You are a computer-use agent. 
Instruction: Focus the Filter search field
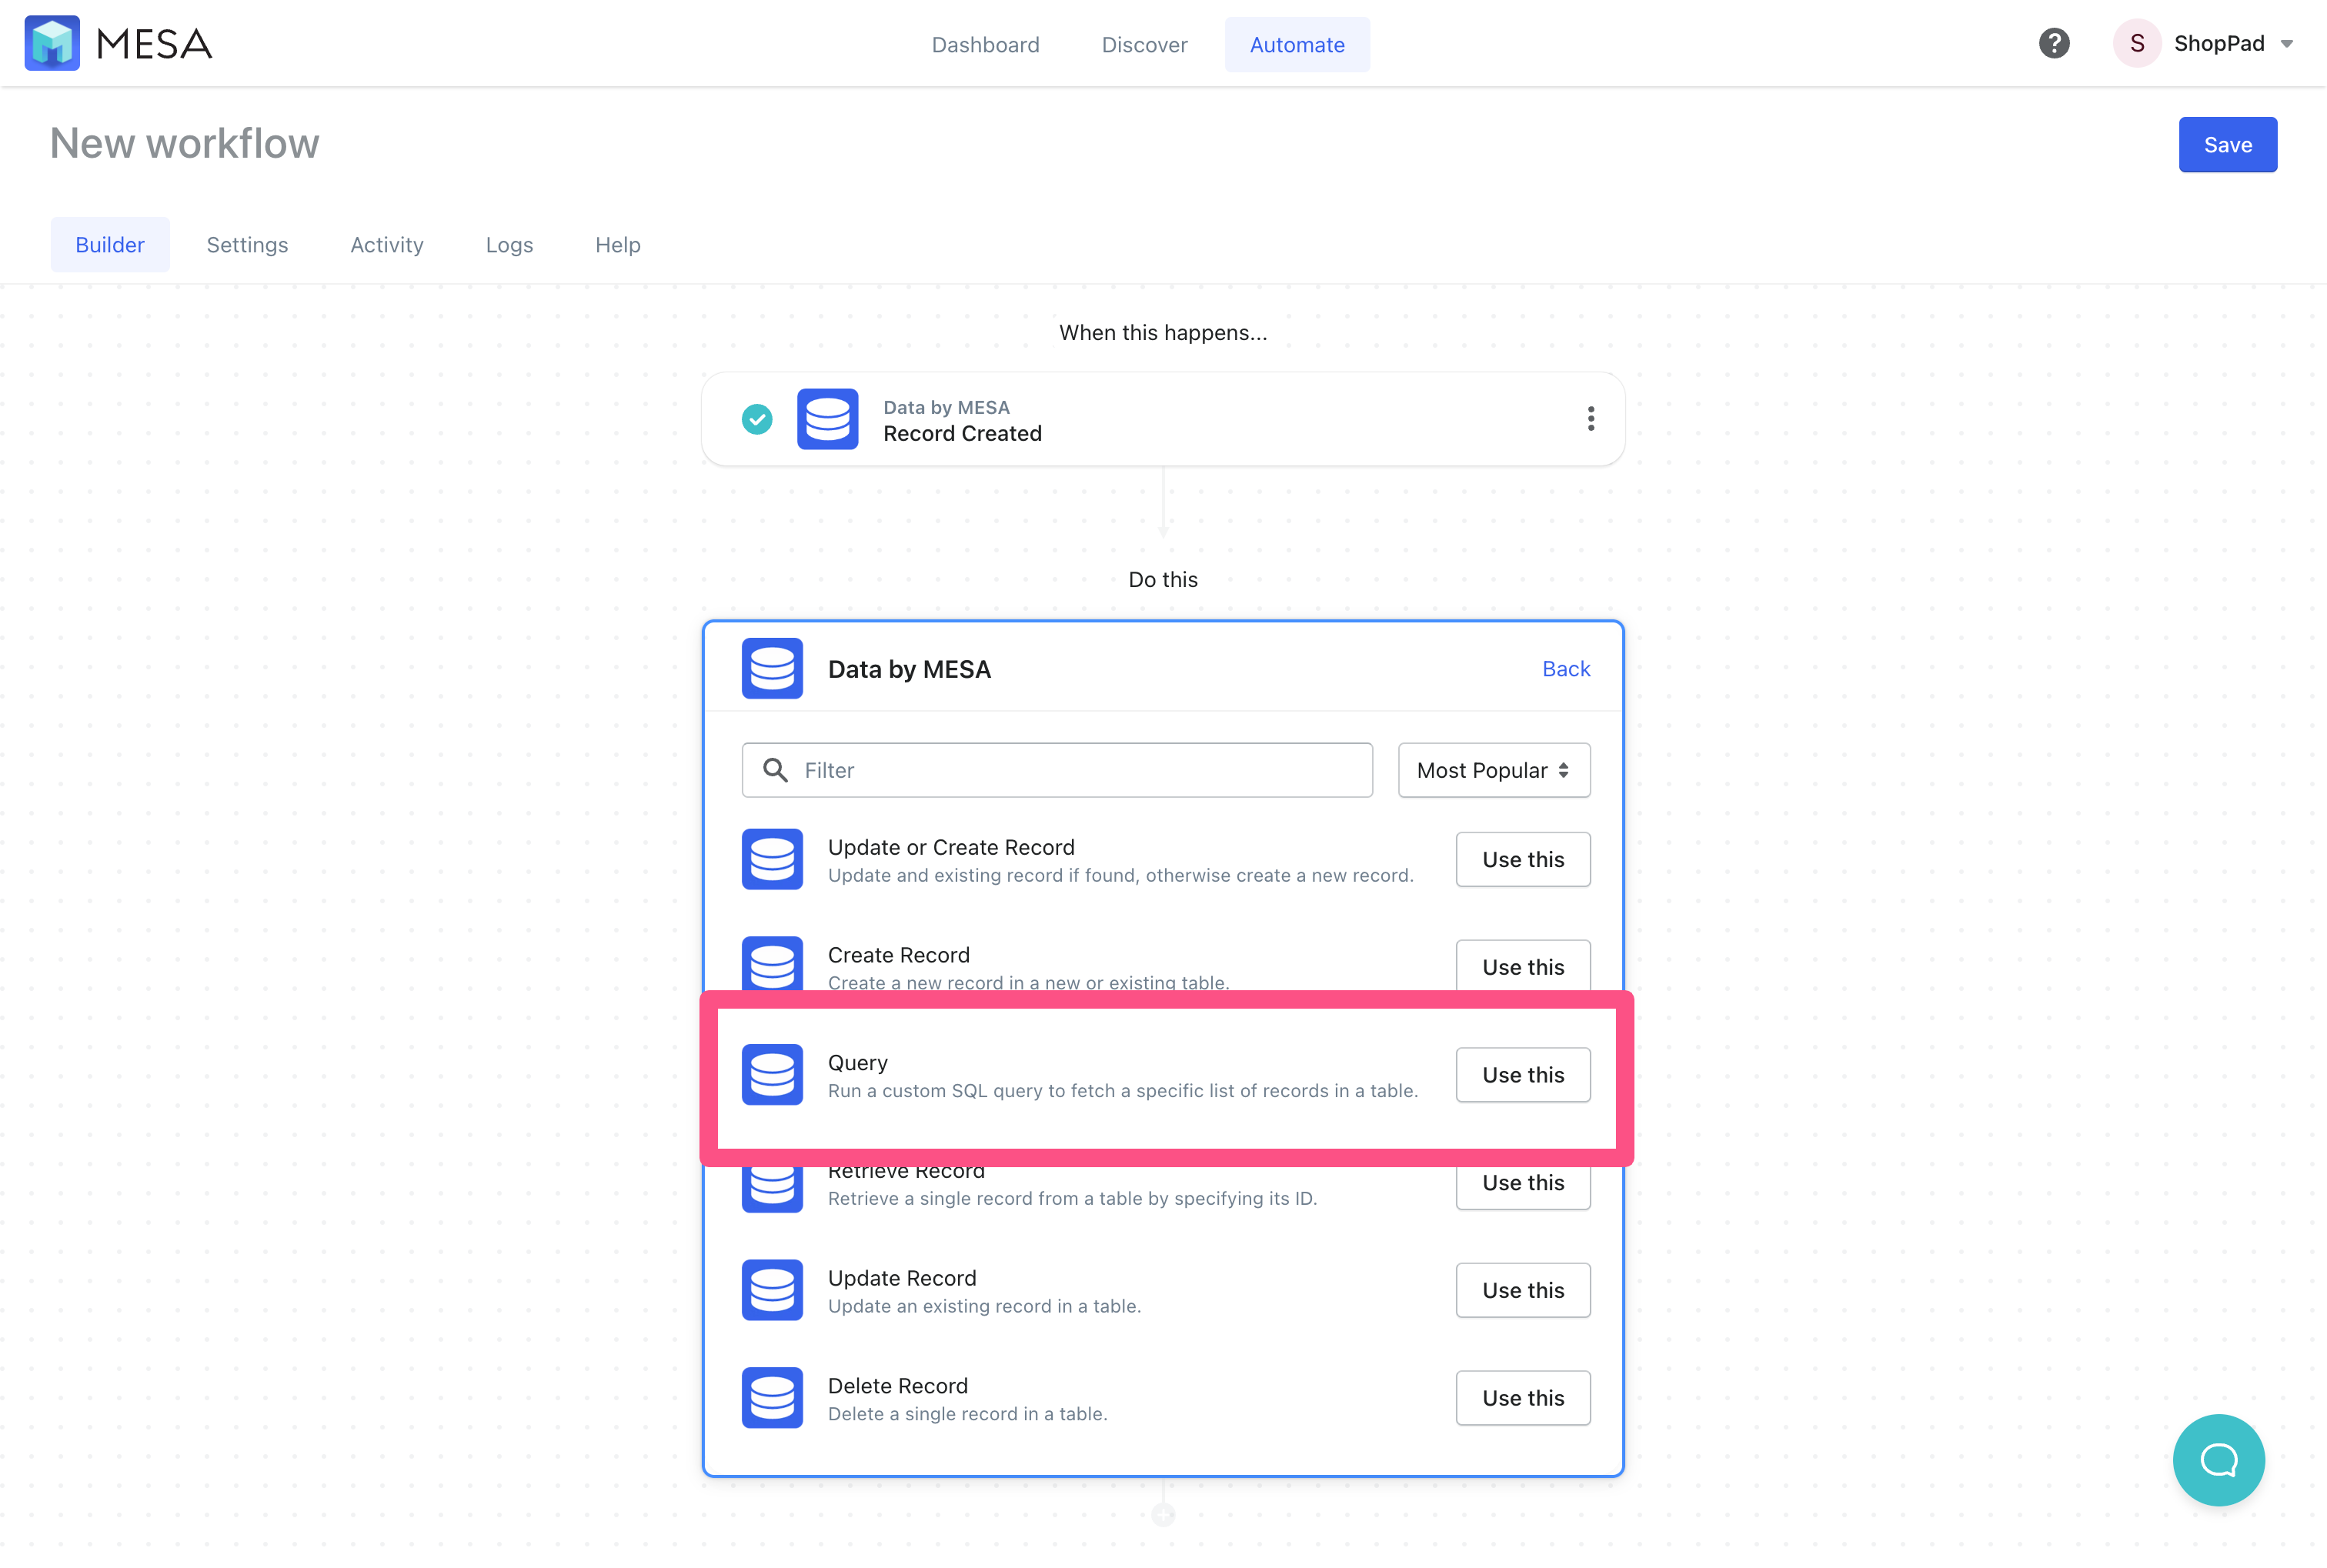pyautogui.click(x=1057, y=770)
